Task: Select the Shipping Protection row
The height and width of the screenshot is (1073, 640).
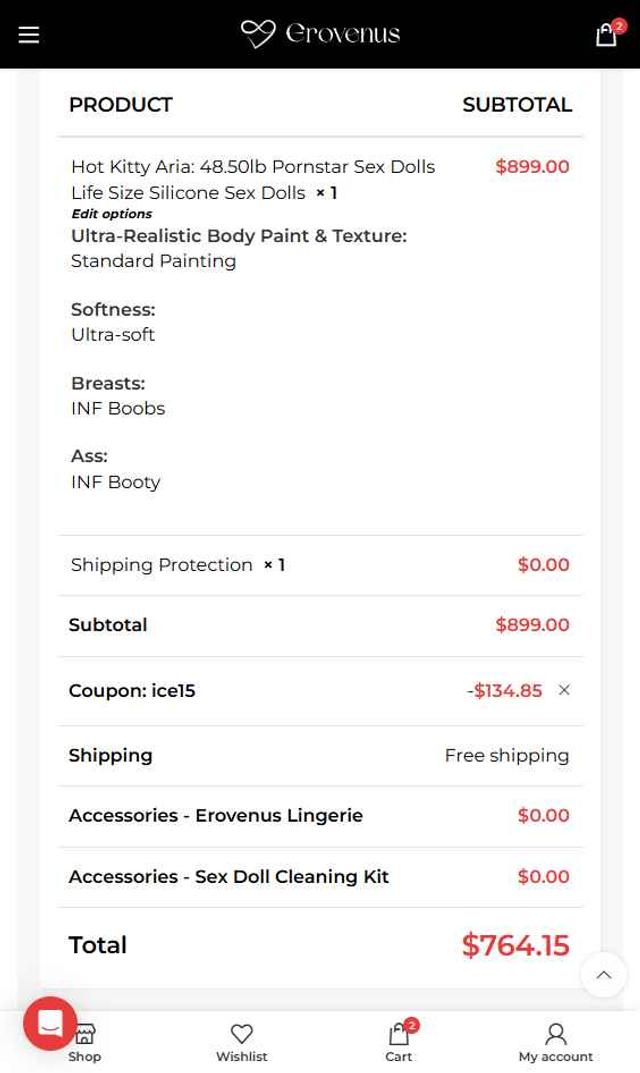Action: (x=162, y=565)
